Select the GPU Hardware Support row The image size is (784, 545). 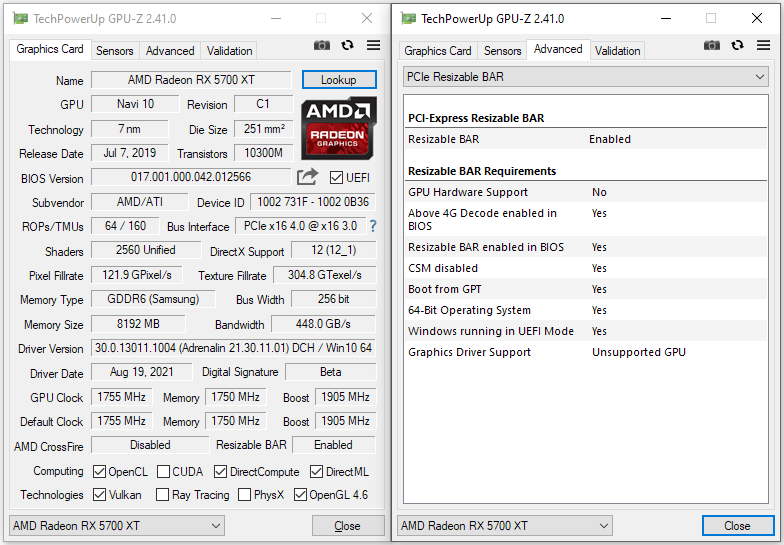click(x=586, y=192)
